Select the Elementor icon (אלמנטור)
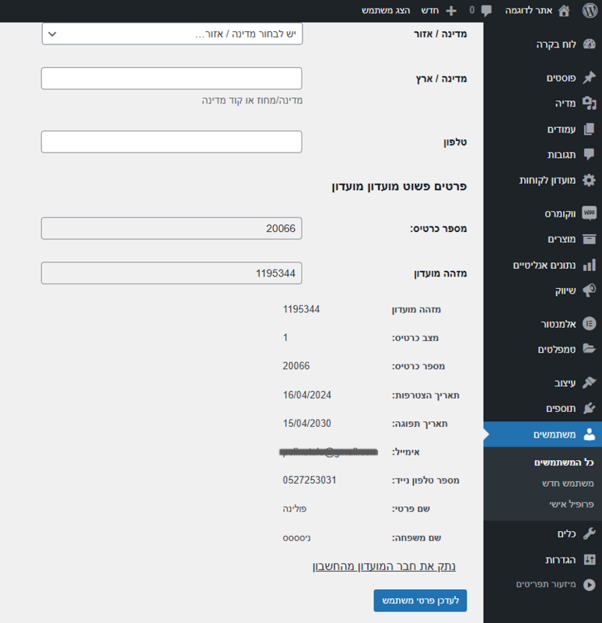Screen dimensions: 602x623 [x=589, y=324]
